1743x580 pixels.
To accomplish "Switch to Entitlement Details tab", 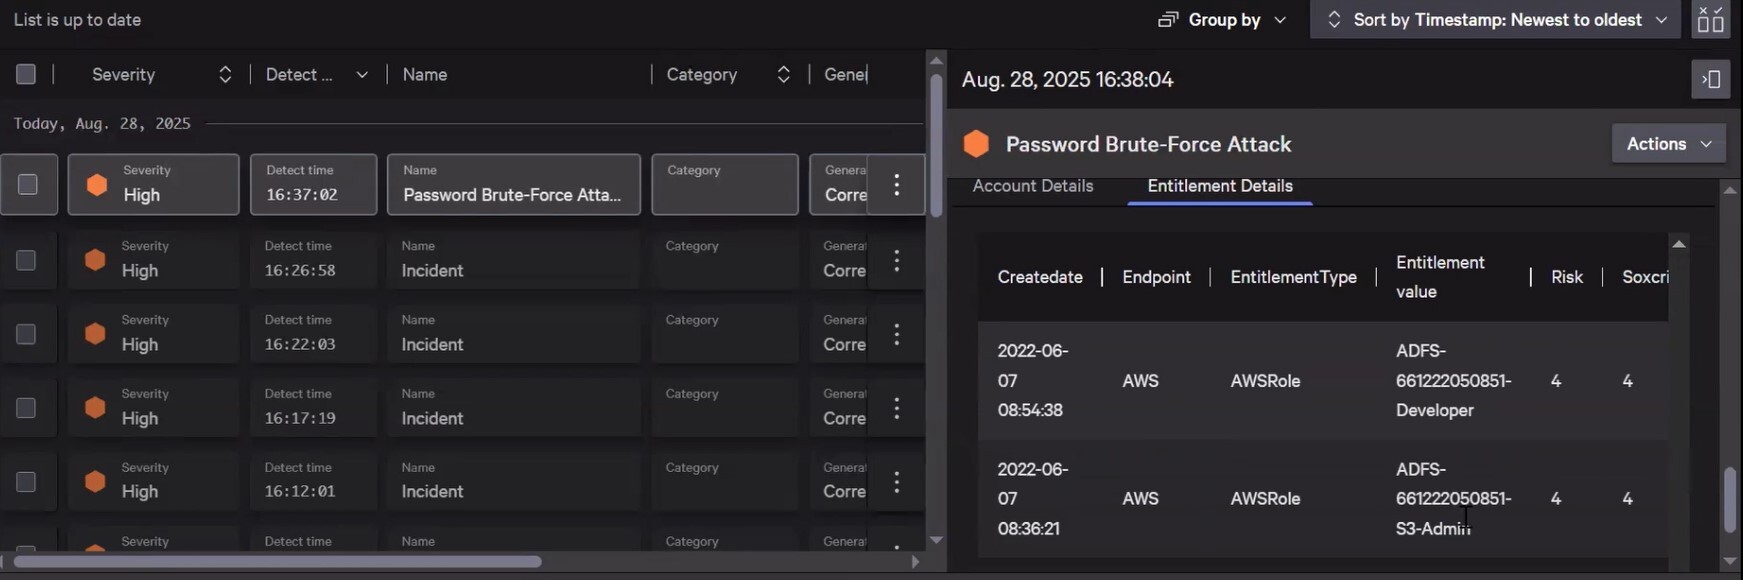I will [1220, 186].
